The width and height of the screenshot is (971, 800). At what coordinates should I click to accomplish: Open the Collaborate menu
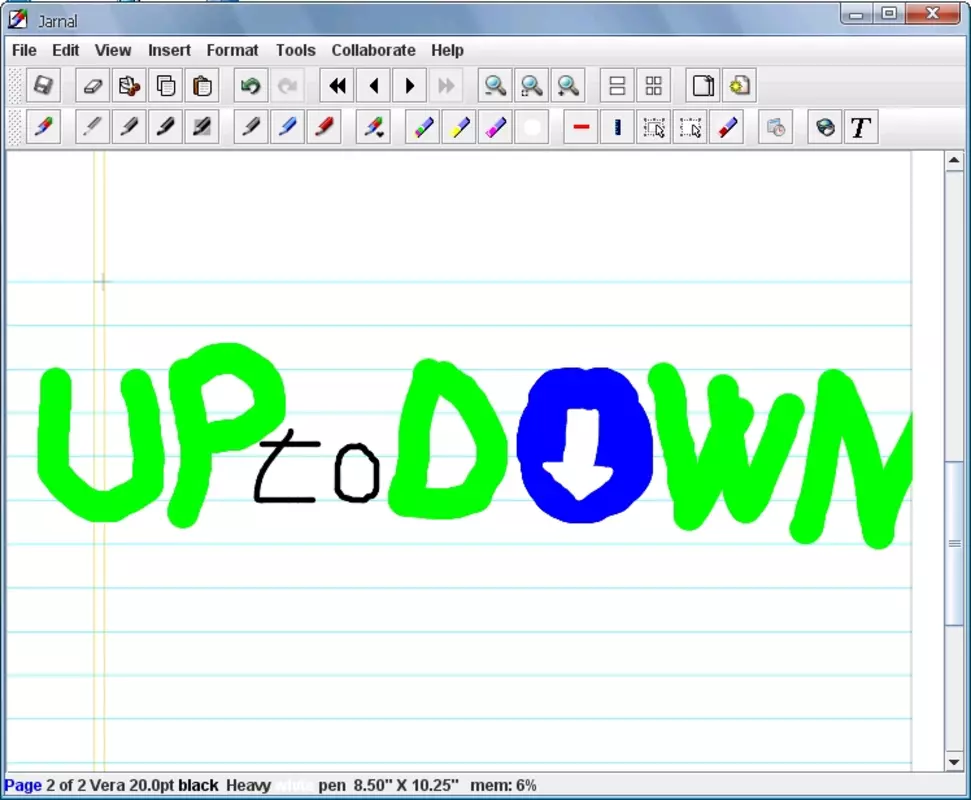coord(373,50)
